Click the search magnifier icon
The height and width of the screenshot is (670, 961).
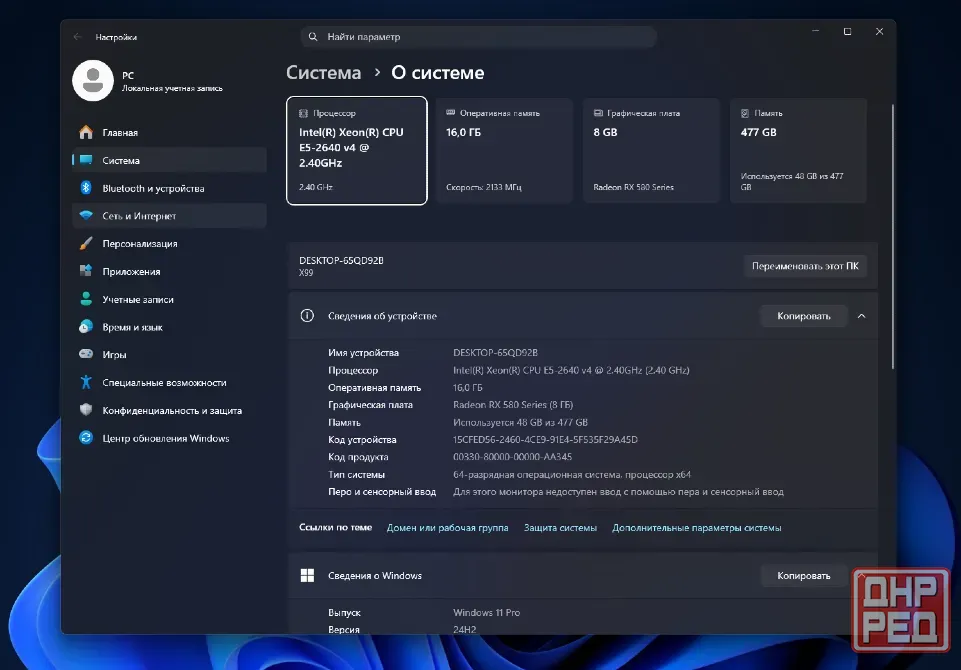(313, 37)
